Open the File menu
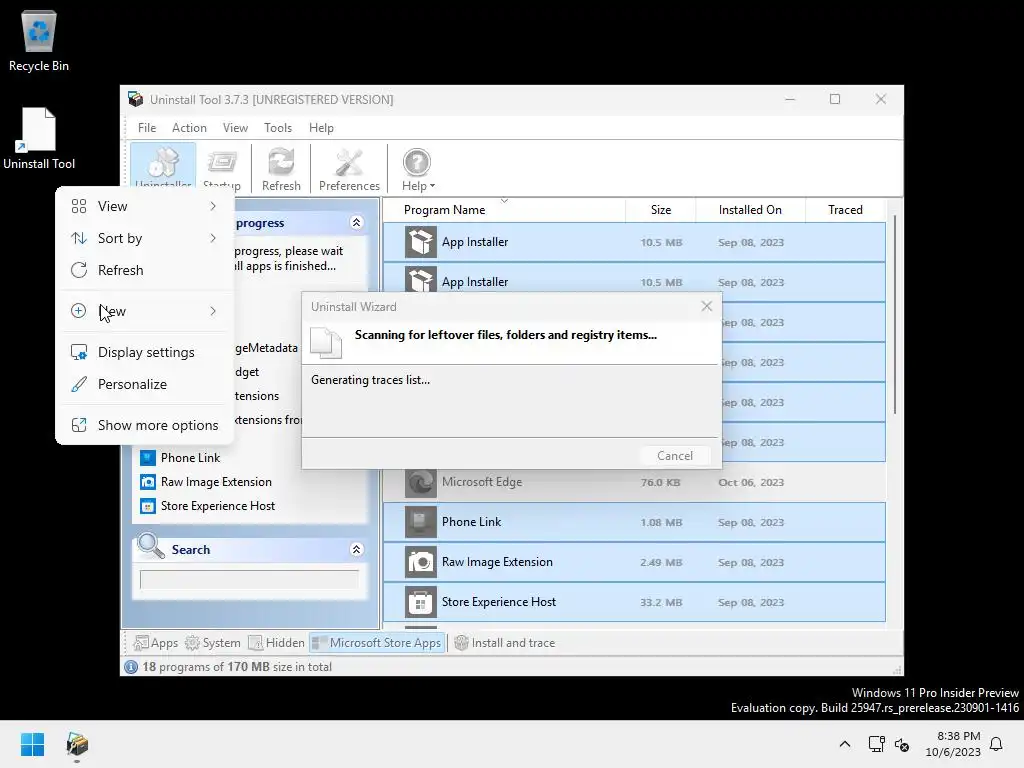 click(x=147, y=128)
